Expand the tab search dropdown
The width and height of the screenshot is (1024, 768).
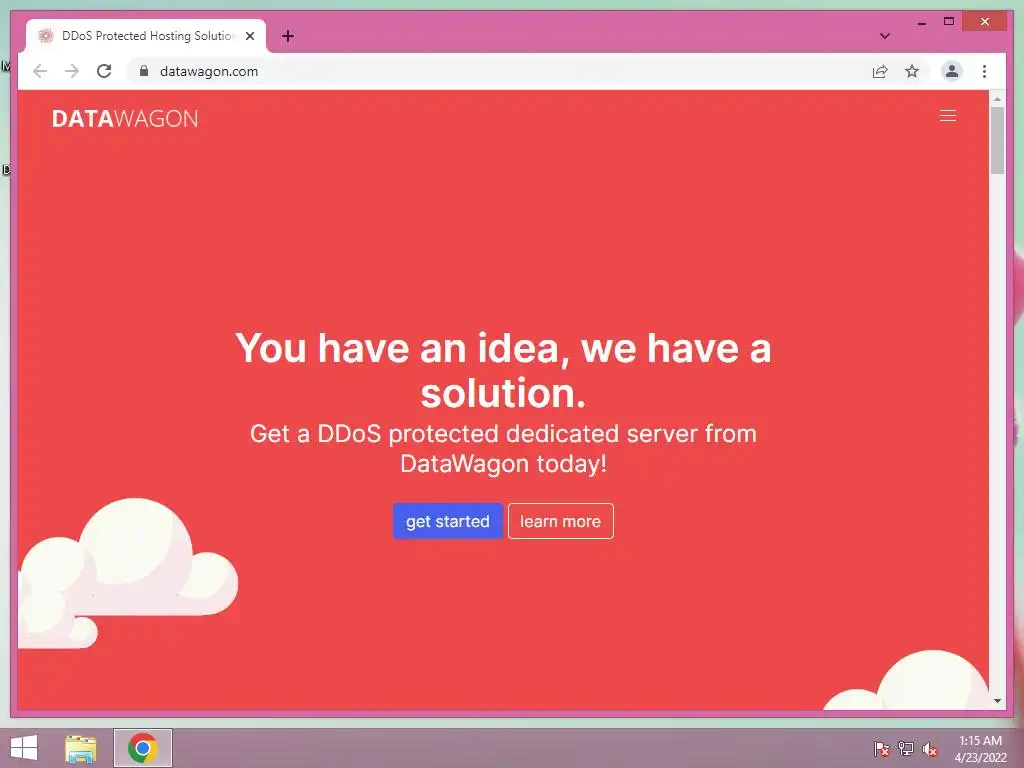tap(885, 36)
